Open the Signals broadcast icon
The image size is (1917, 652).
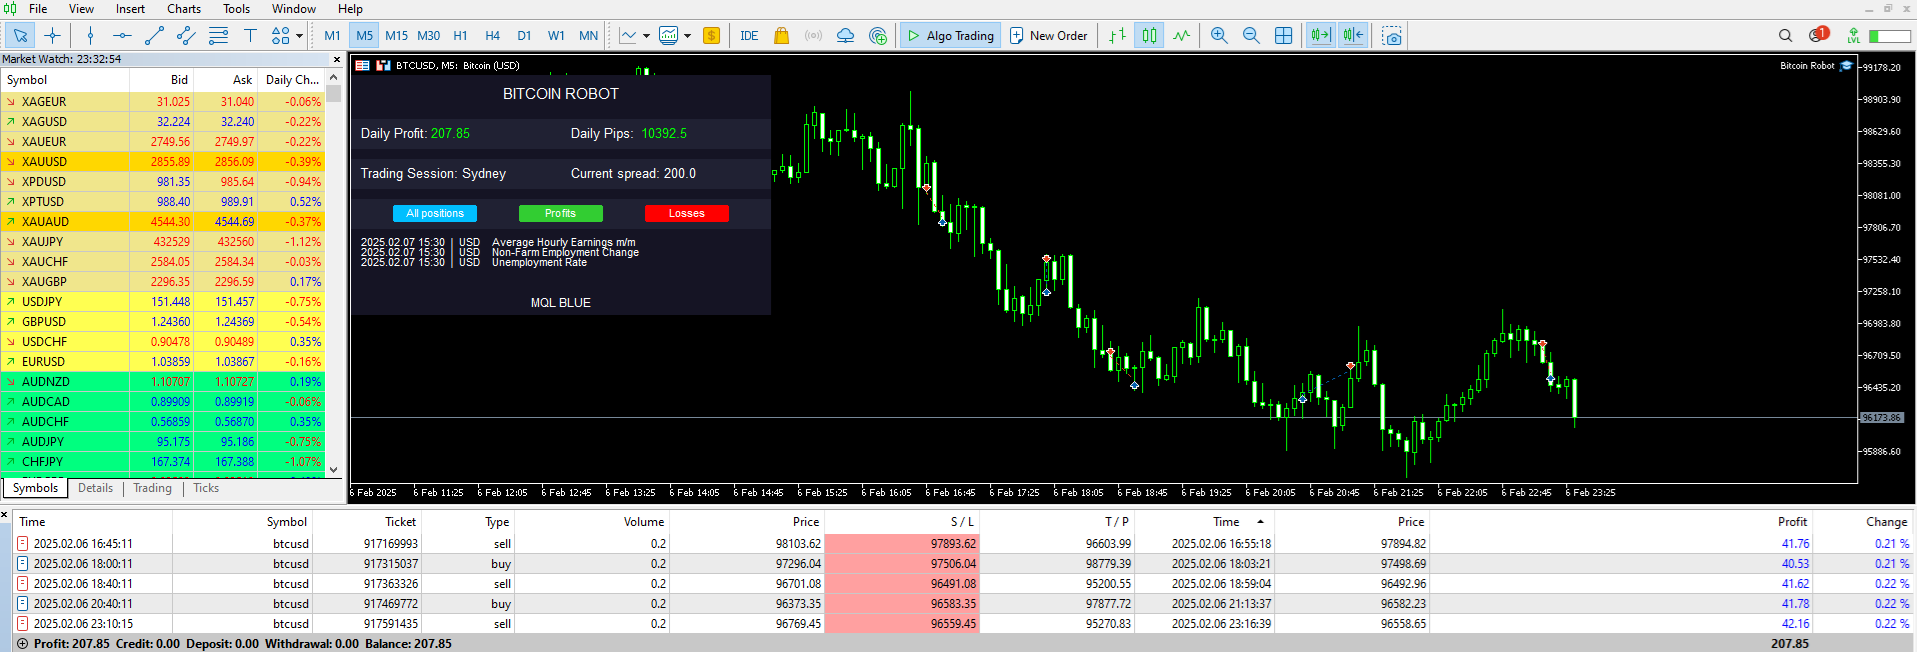(813, 36)
